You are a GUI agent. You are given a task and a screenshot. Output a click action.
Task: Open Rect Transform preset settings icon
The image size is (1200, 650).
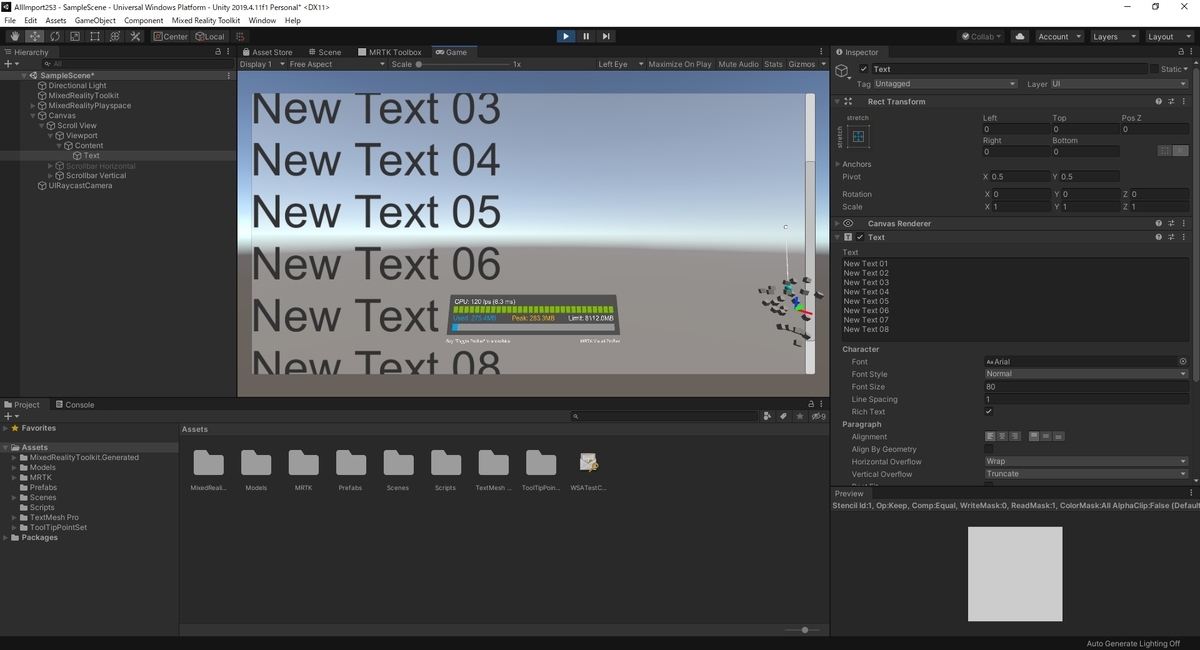pos(1170,101)
